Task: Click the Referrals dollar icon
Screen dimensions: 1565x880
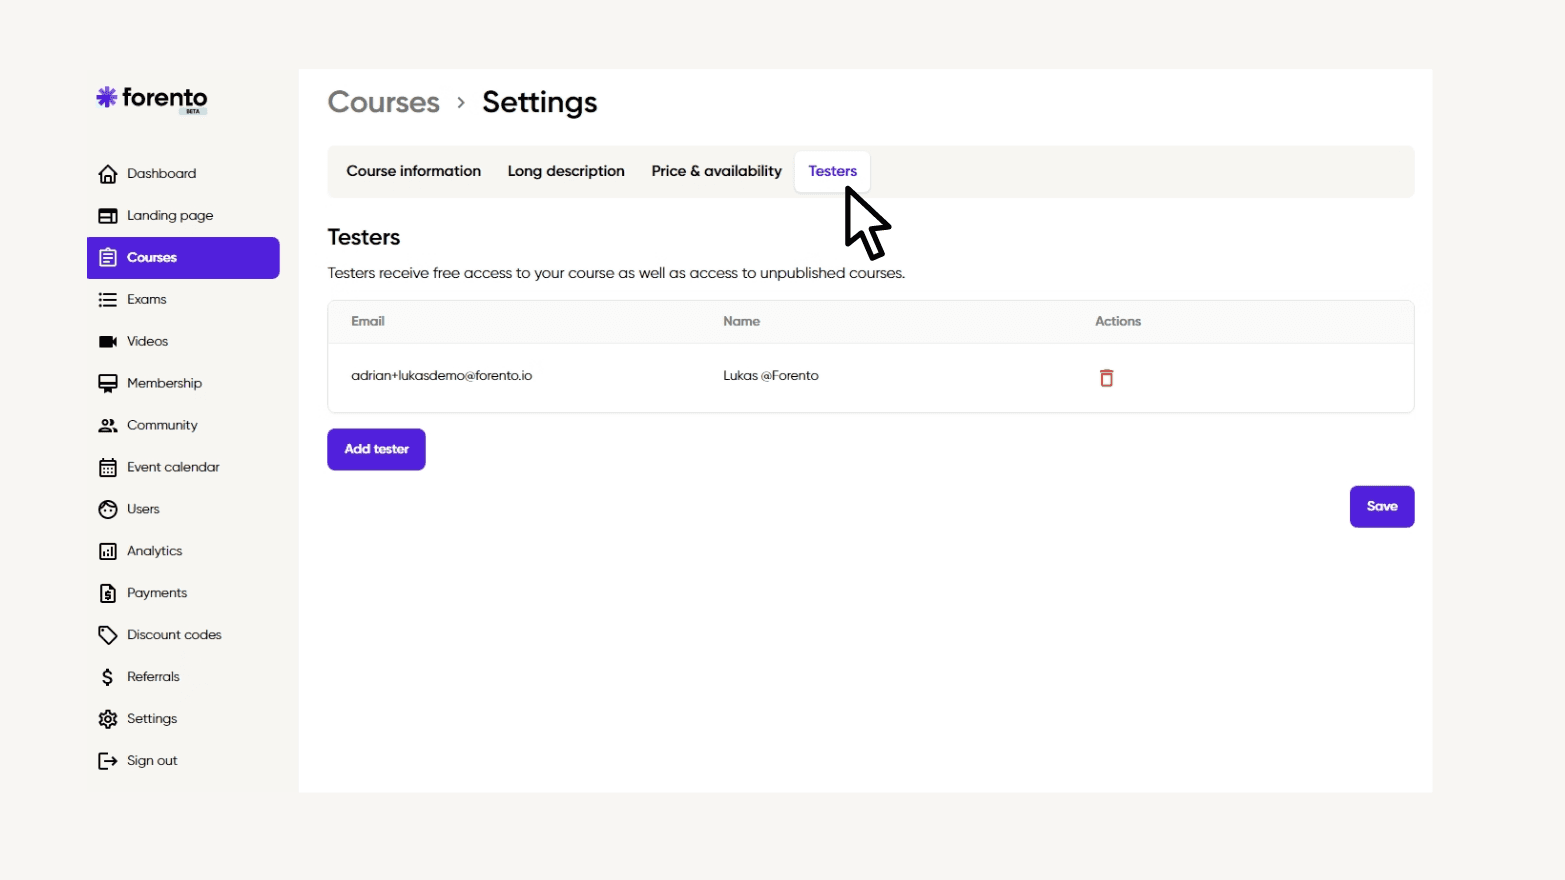Action: coord(108,677)
